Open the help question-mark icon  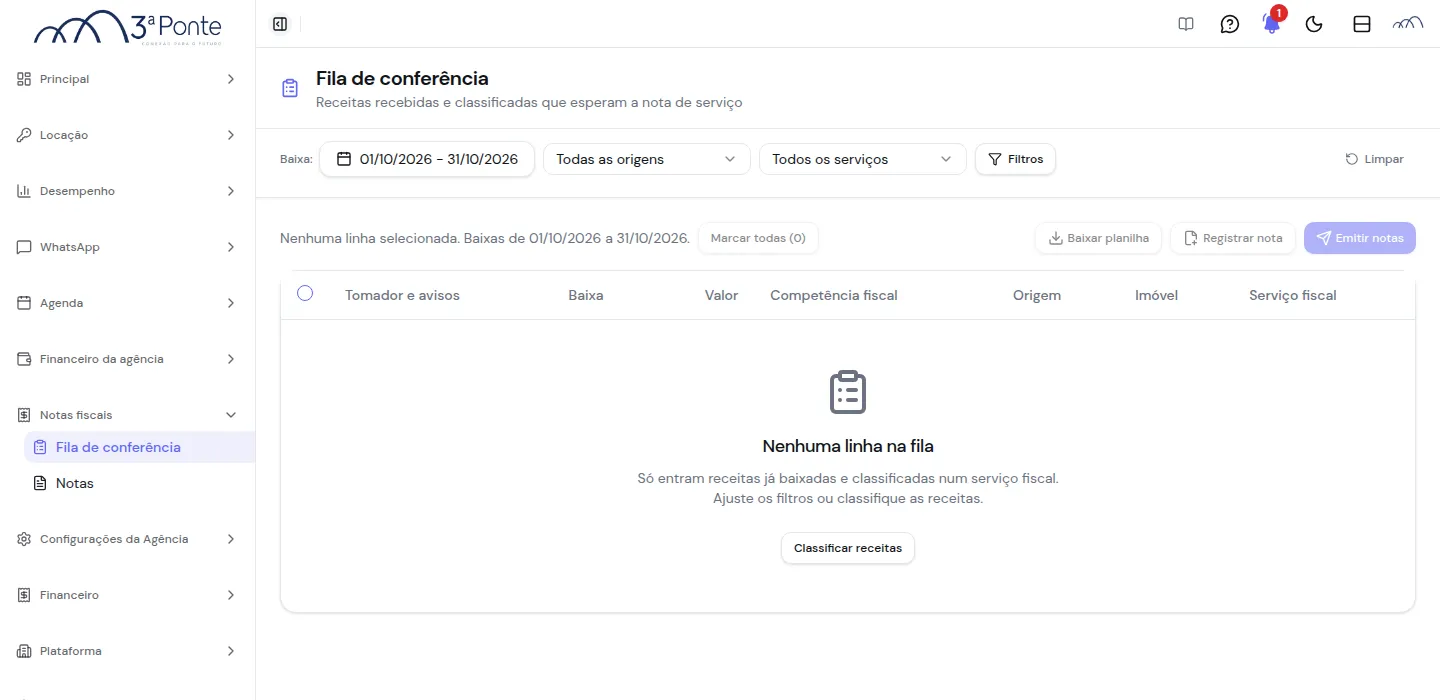point(1230,24)
